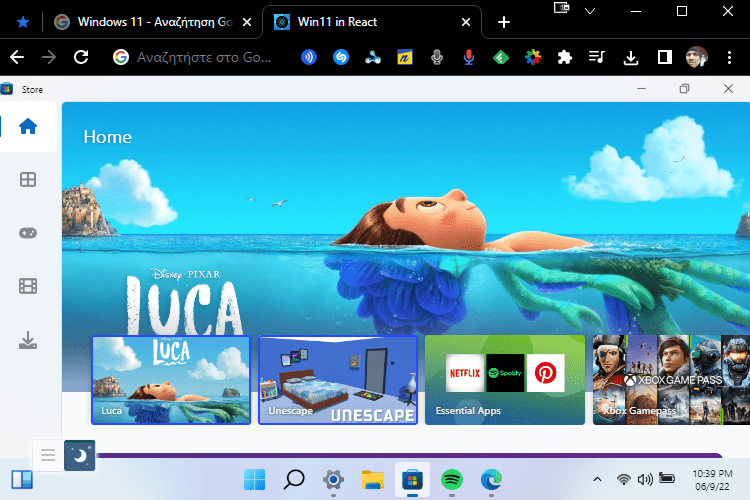Click the Google search address bar
The image size is (750, 500).
[194, 57]
